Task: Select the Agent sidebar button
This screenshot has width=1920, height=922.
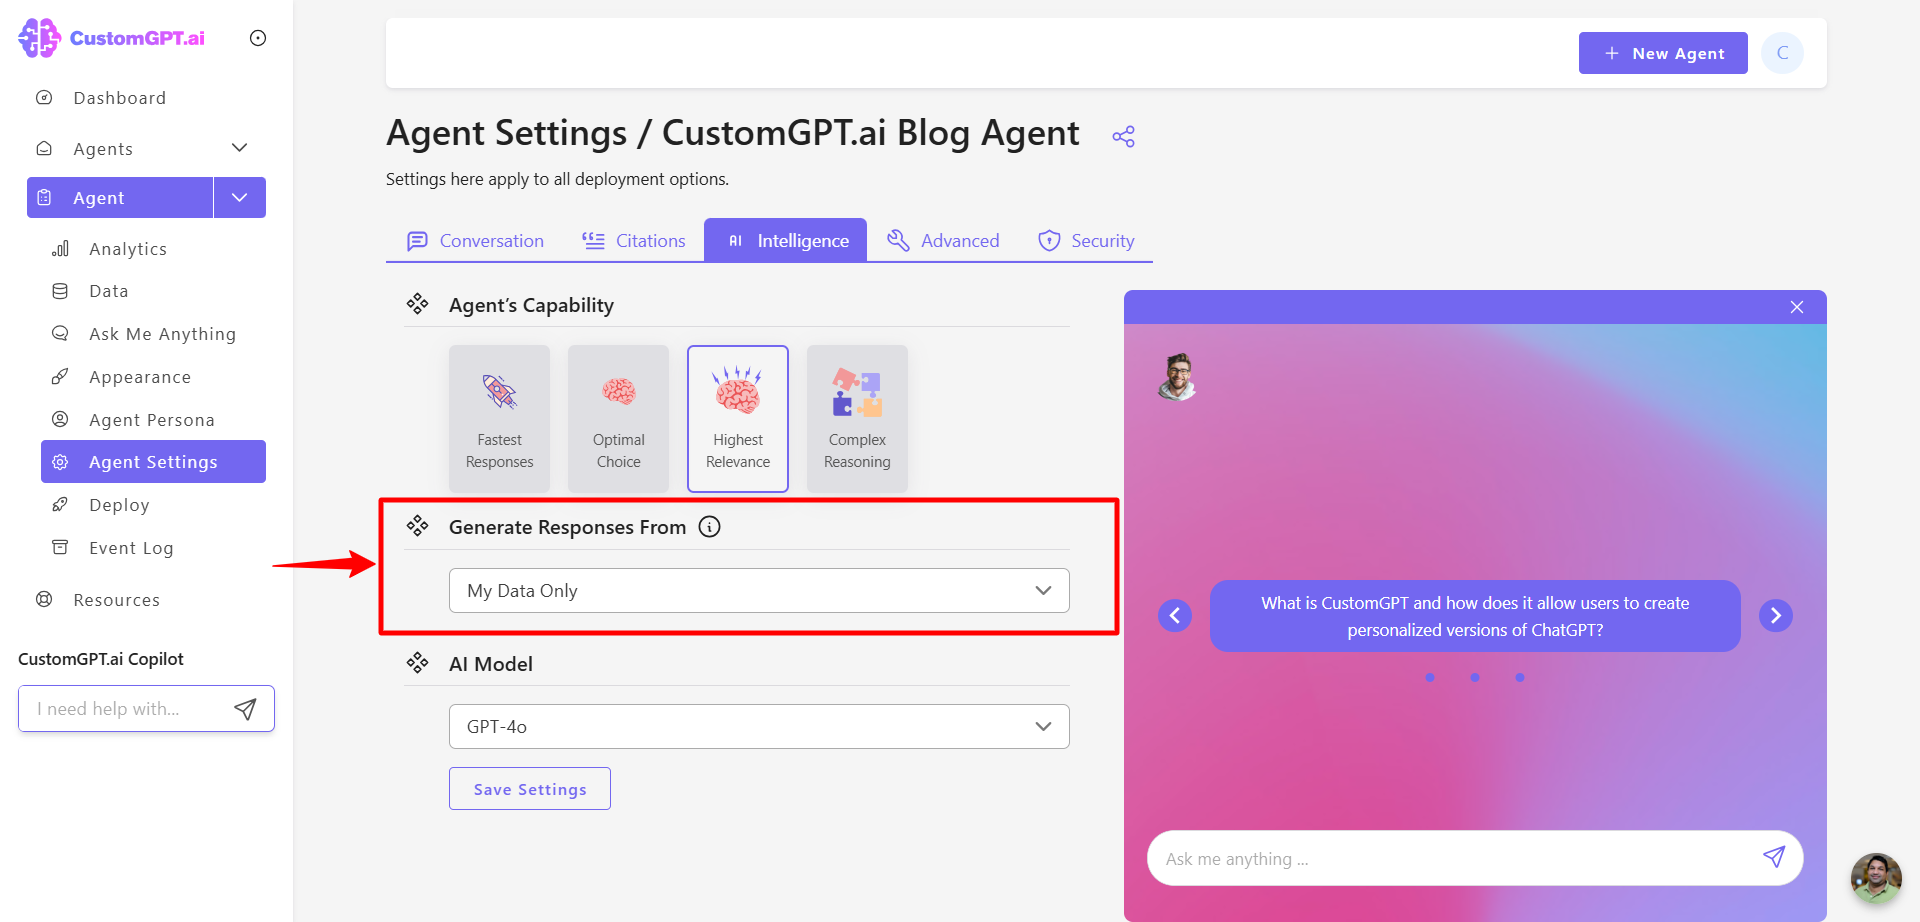Action: 120,198
